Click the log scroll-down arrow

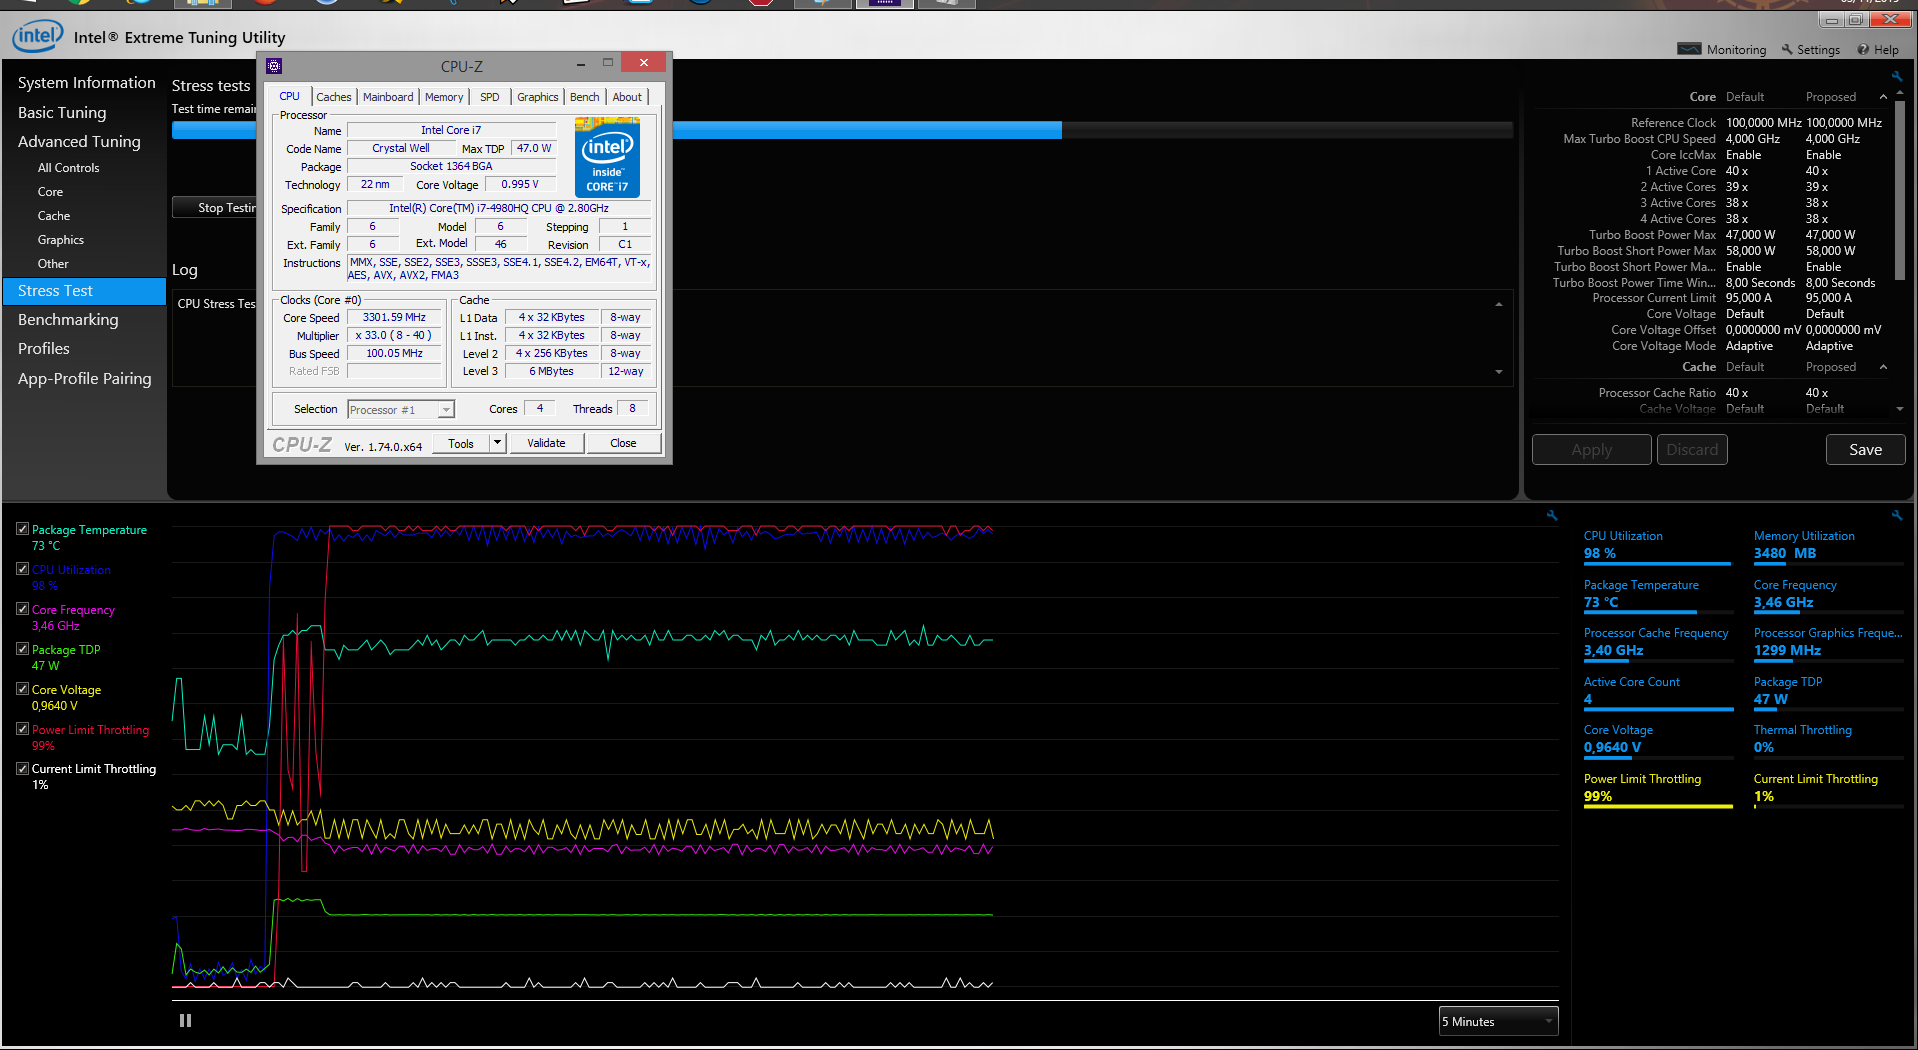(1499, 372)
